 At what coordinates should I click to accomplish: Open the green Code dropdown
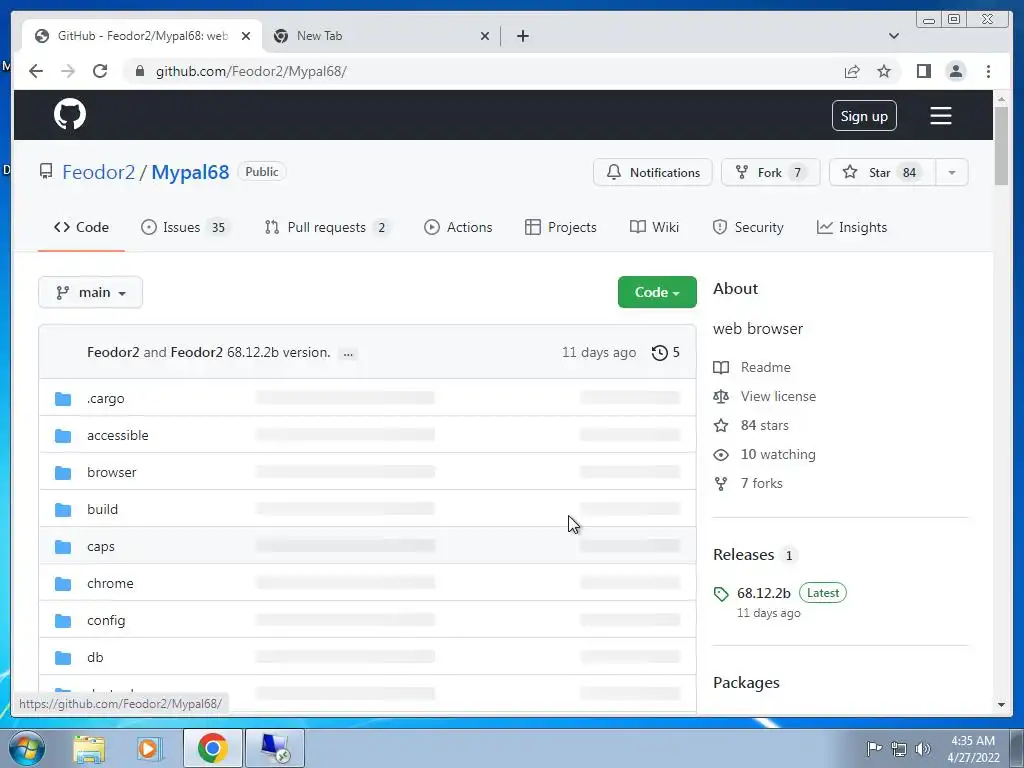(x=657, y=293)
